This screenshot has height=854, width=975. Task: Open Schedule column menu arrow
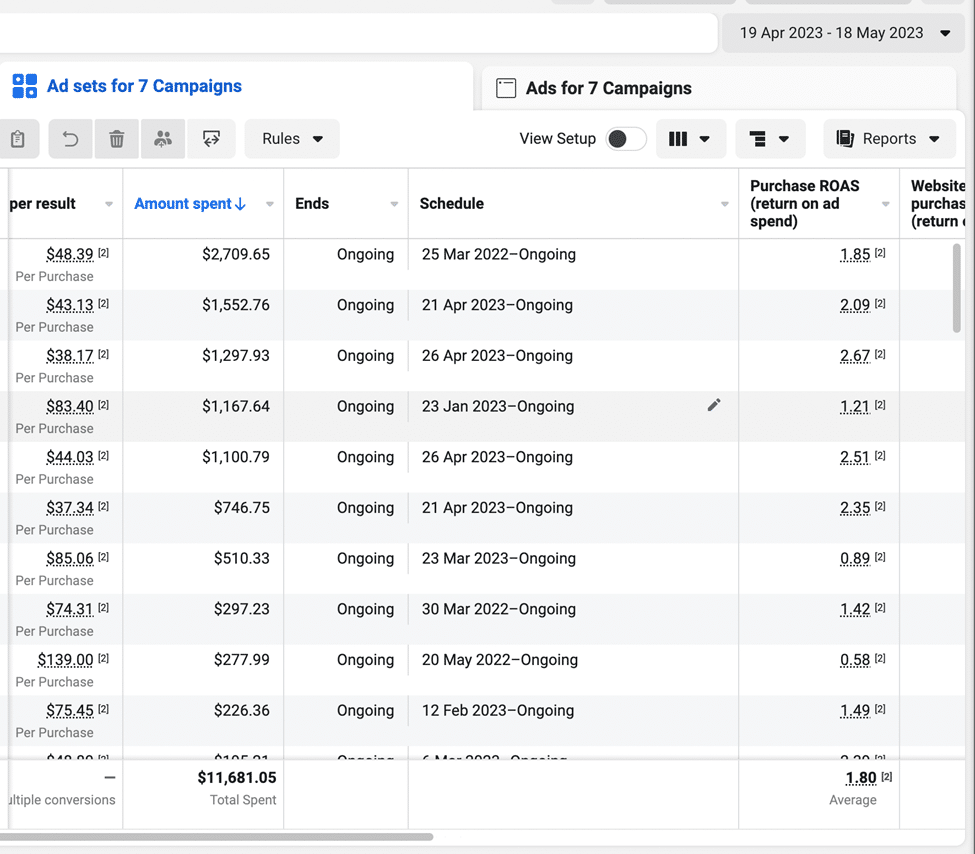724,204
